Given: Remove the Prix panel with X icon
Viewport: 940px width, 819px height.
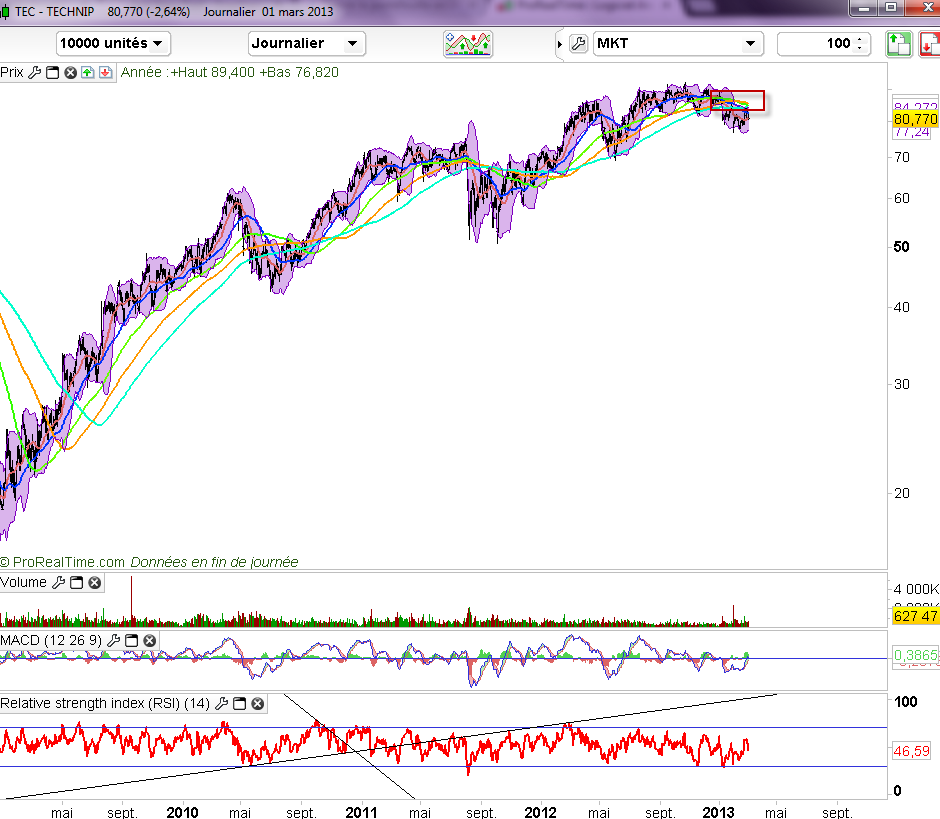Looking at the screenshot, I should click(71, 73).
